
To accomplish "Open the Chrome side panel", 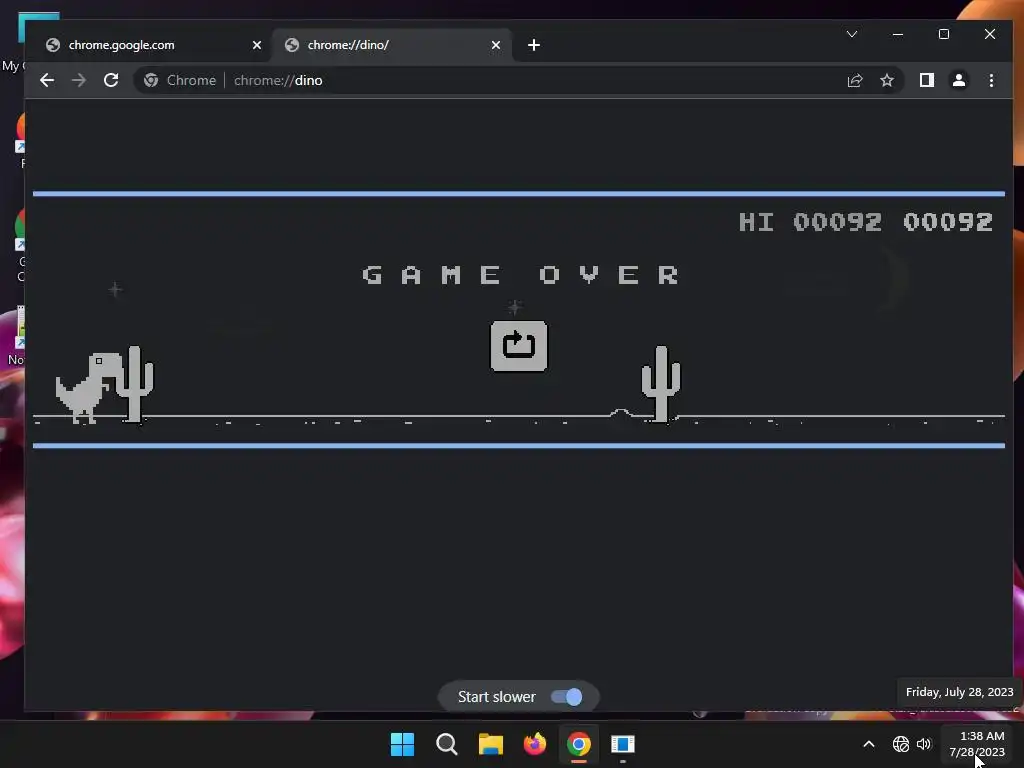I will tap(927, 80).
